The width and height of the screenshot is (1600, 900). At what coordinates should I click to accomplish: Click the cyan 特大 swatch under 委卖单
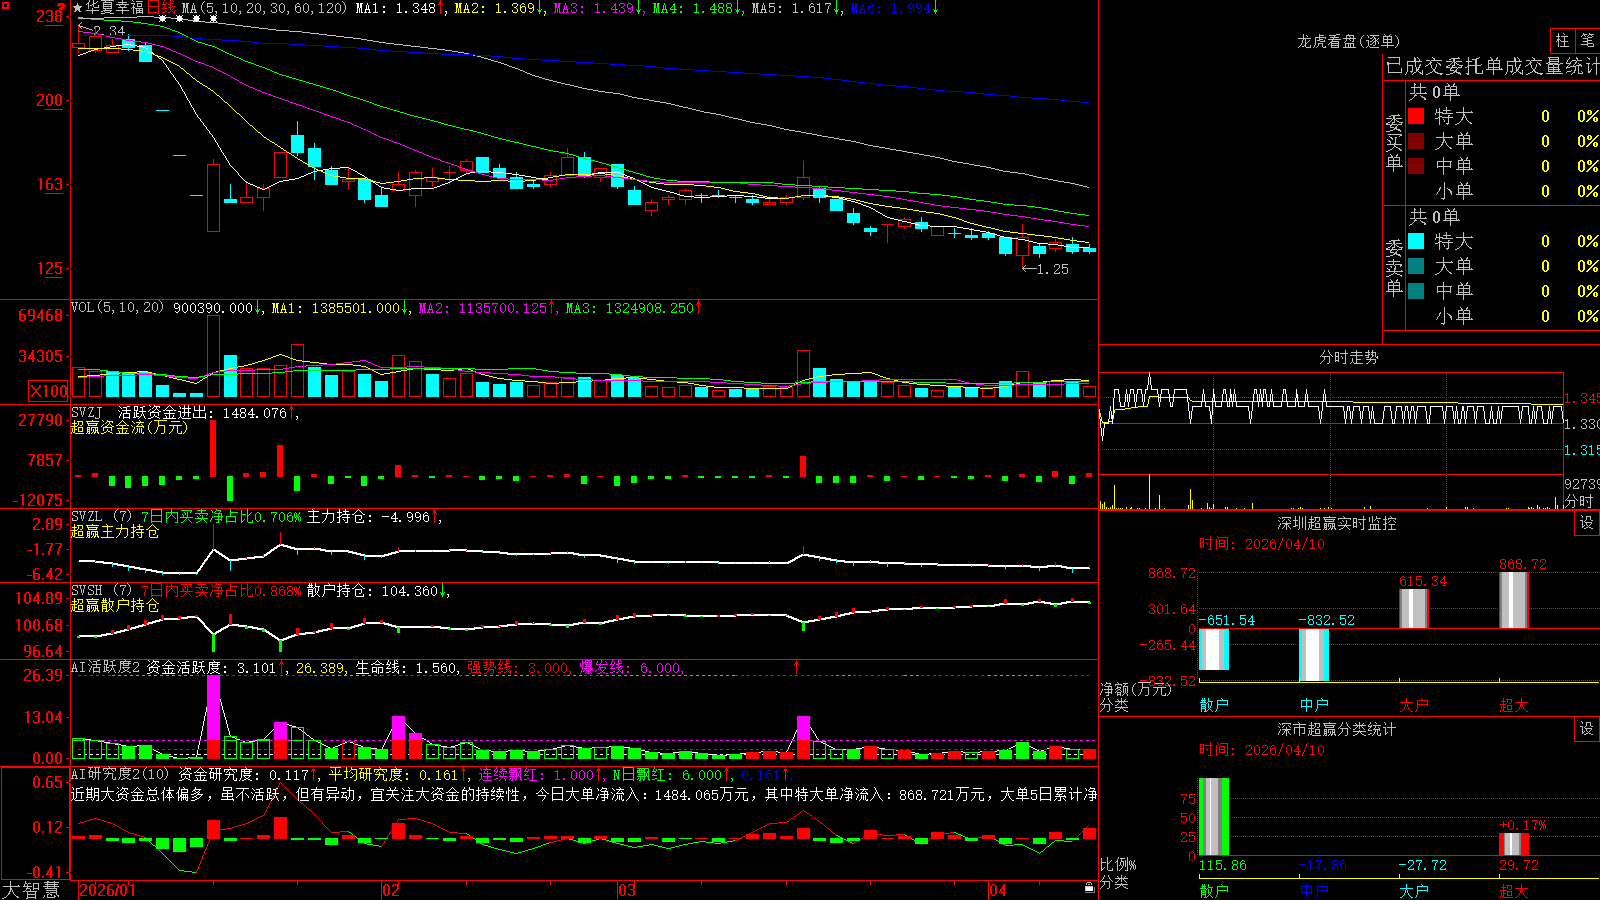(x=1416, y=241)
